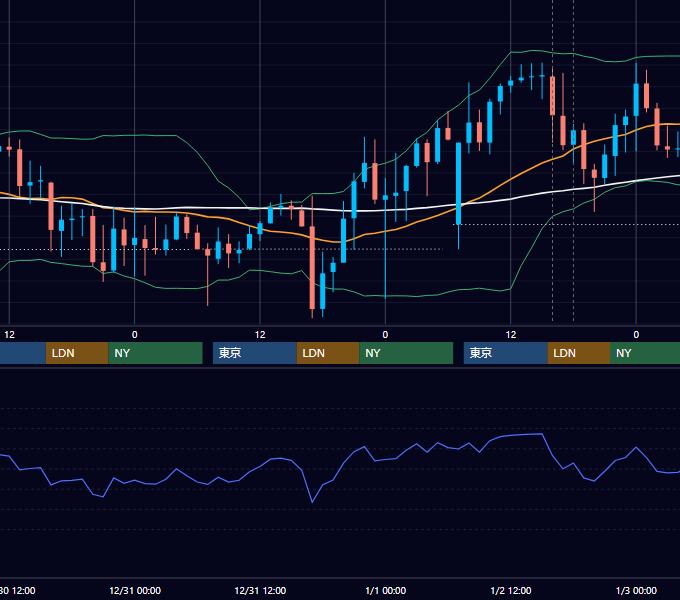This screenshot has width=680, height=600.
Task: Click the 12/31 00:00 date label
Action: 135,590
